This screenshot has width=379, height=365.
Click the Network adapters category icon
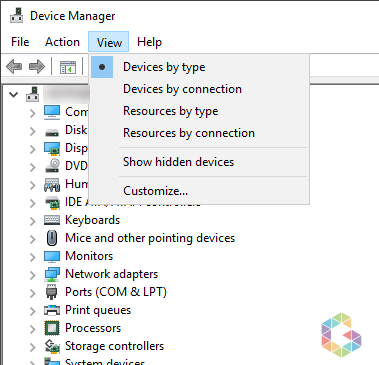(x=52, y=274)
